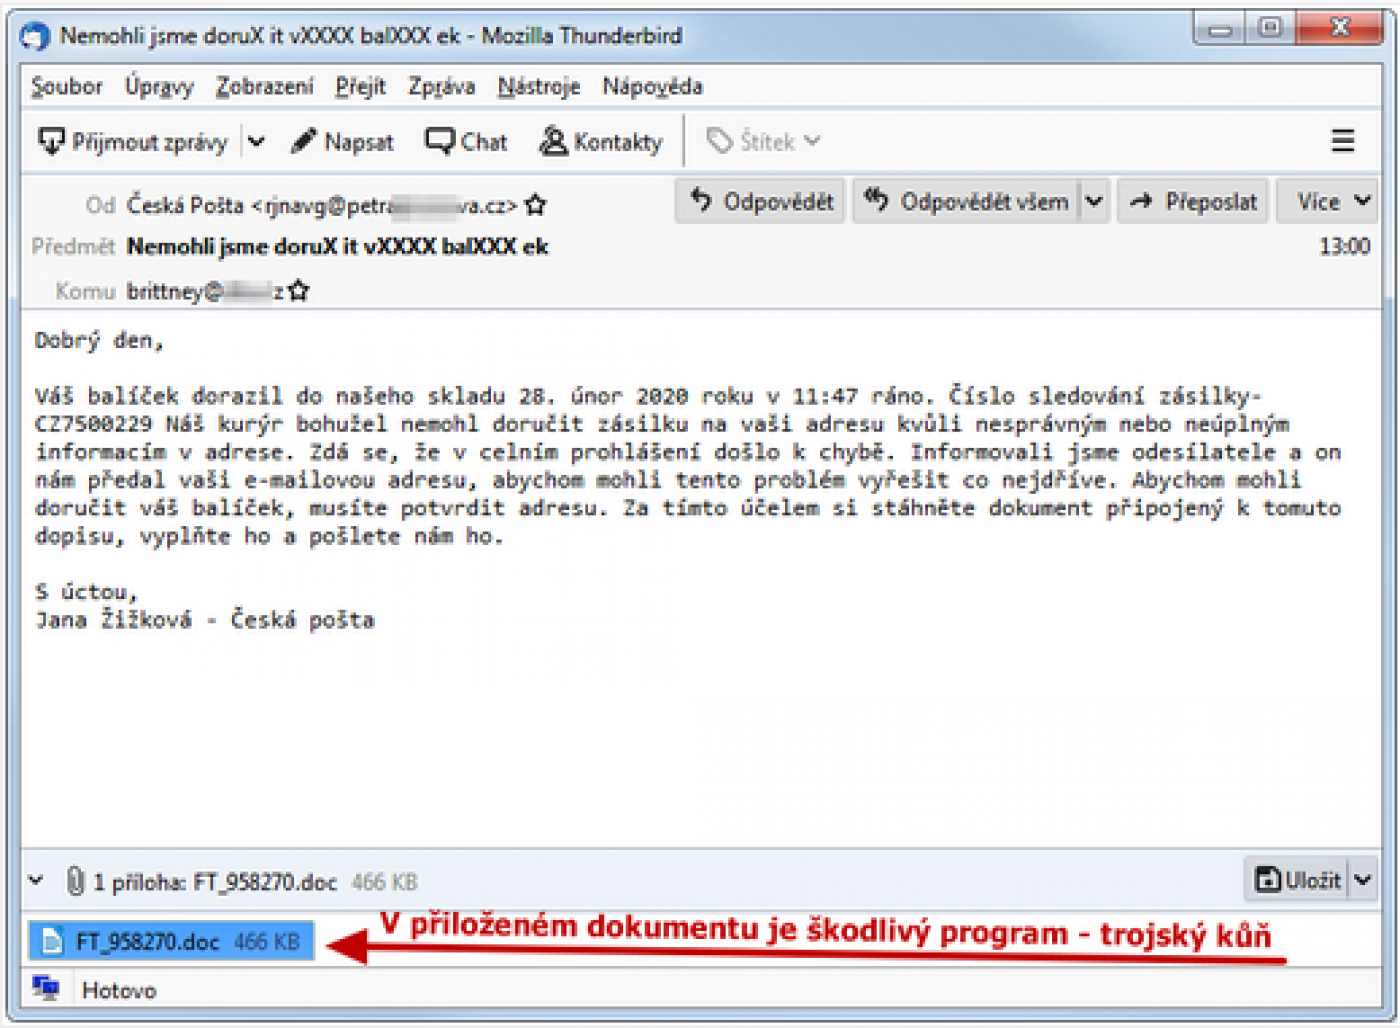Click 1 příloha: FT_958270.doc summary text
Screen dimensions: 1400x1028
pos(215,882)
